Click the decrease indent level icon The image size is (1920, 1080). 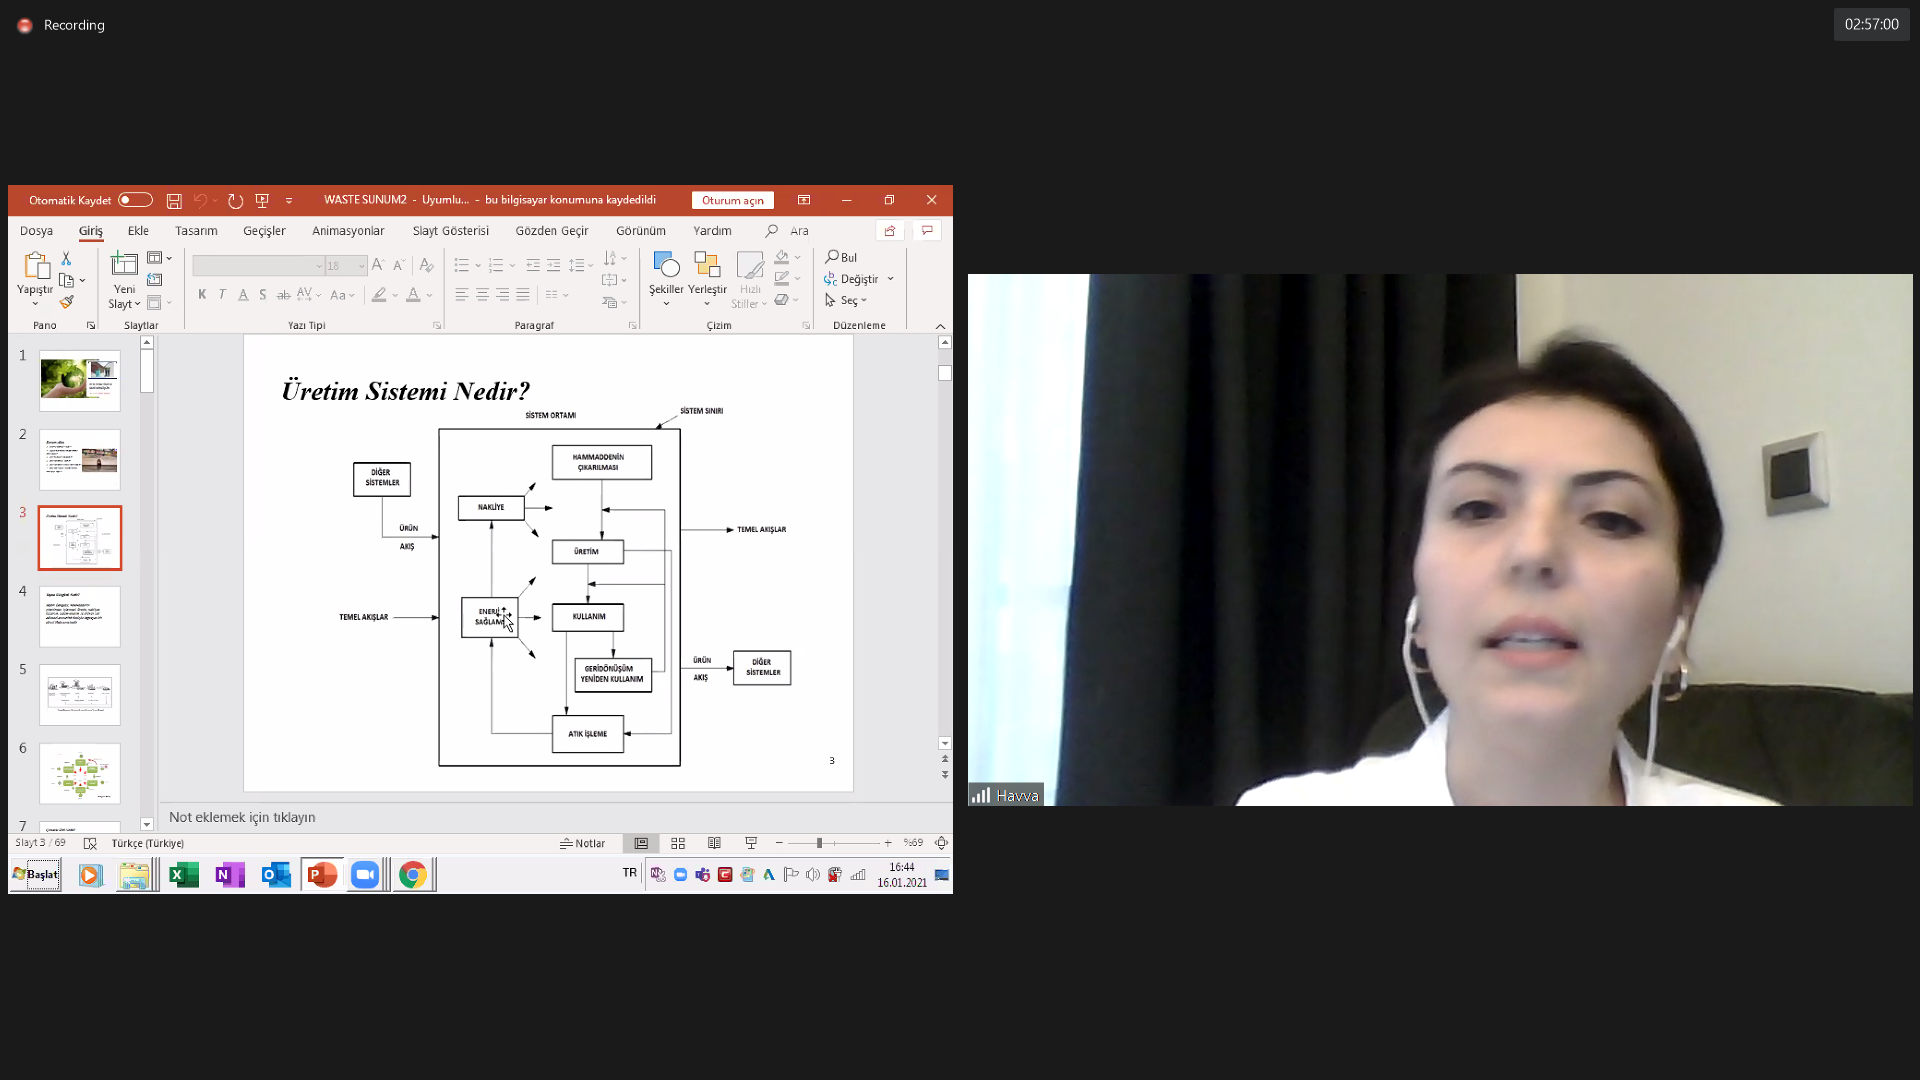(x=533, y=265)
